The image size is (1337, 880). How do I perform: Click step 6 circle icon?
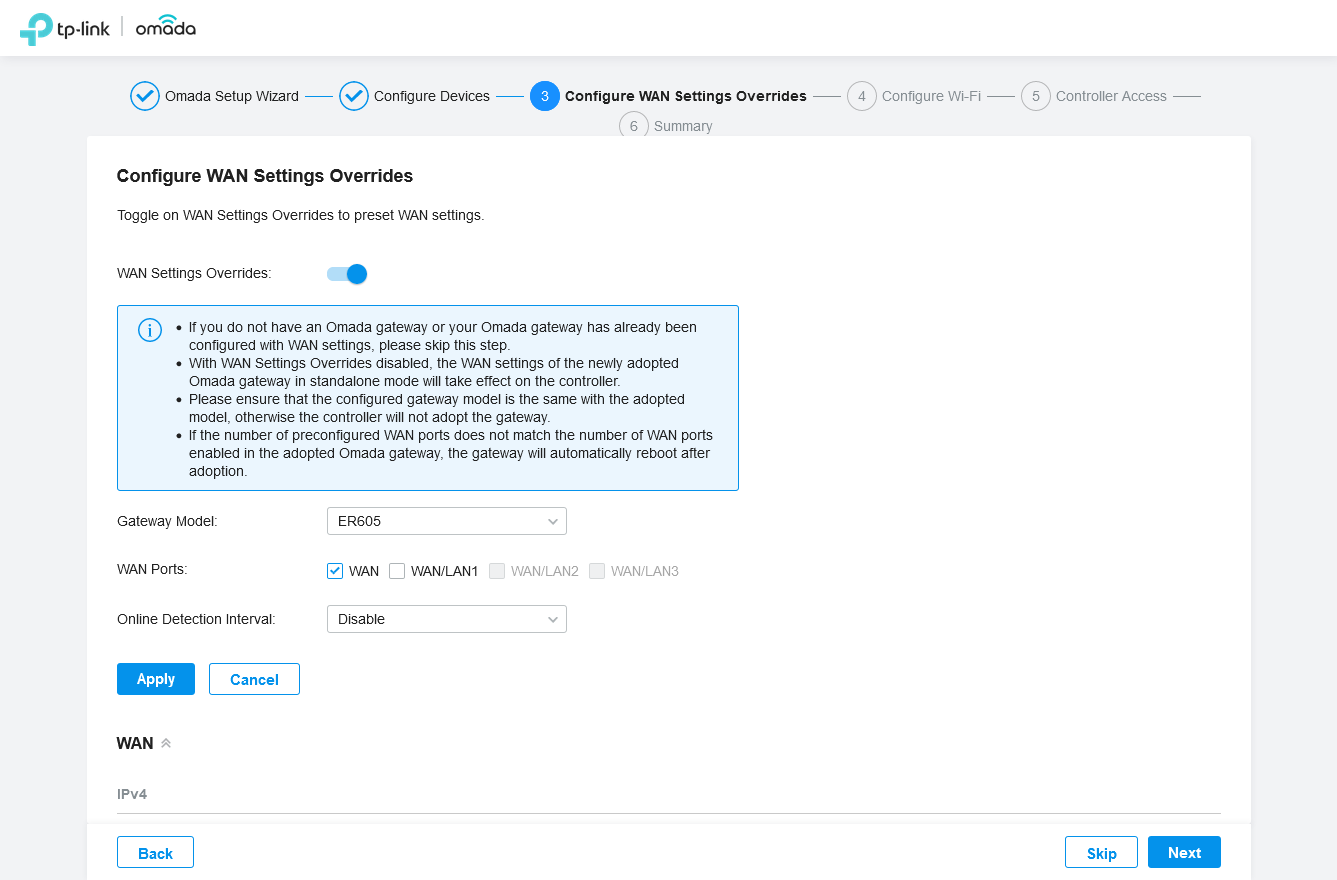click(x=634, y=126)
